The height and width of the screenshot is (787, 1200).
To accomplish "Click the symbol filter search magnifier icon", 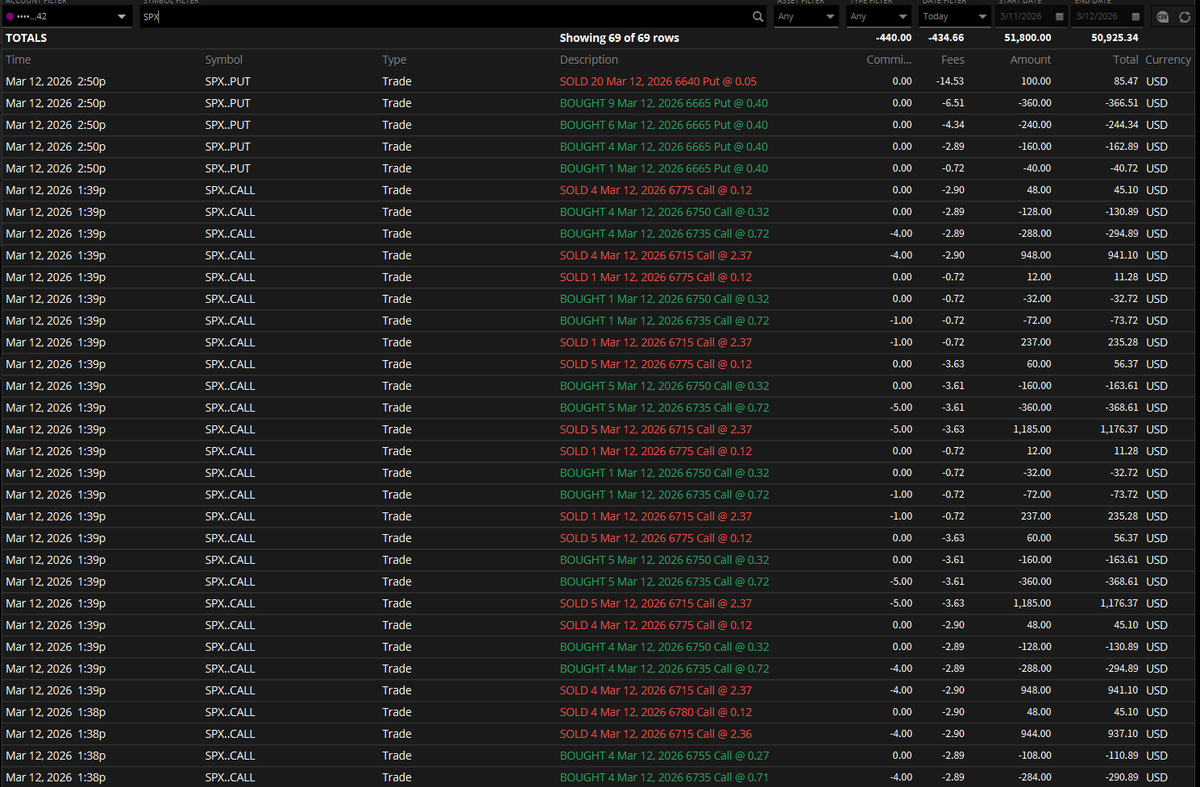I will (x=758, y=17).
